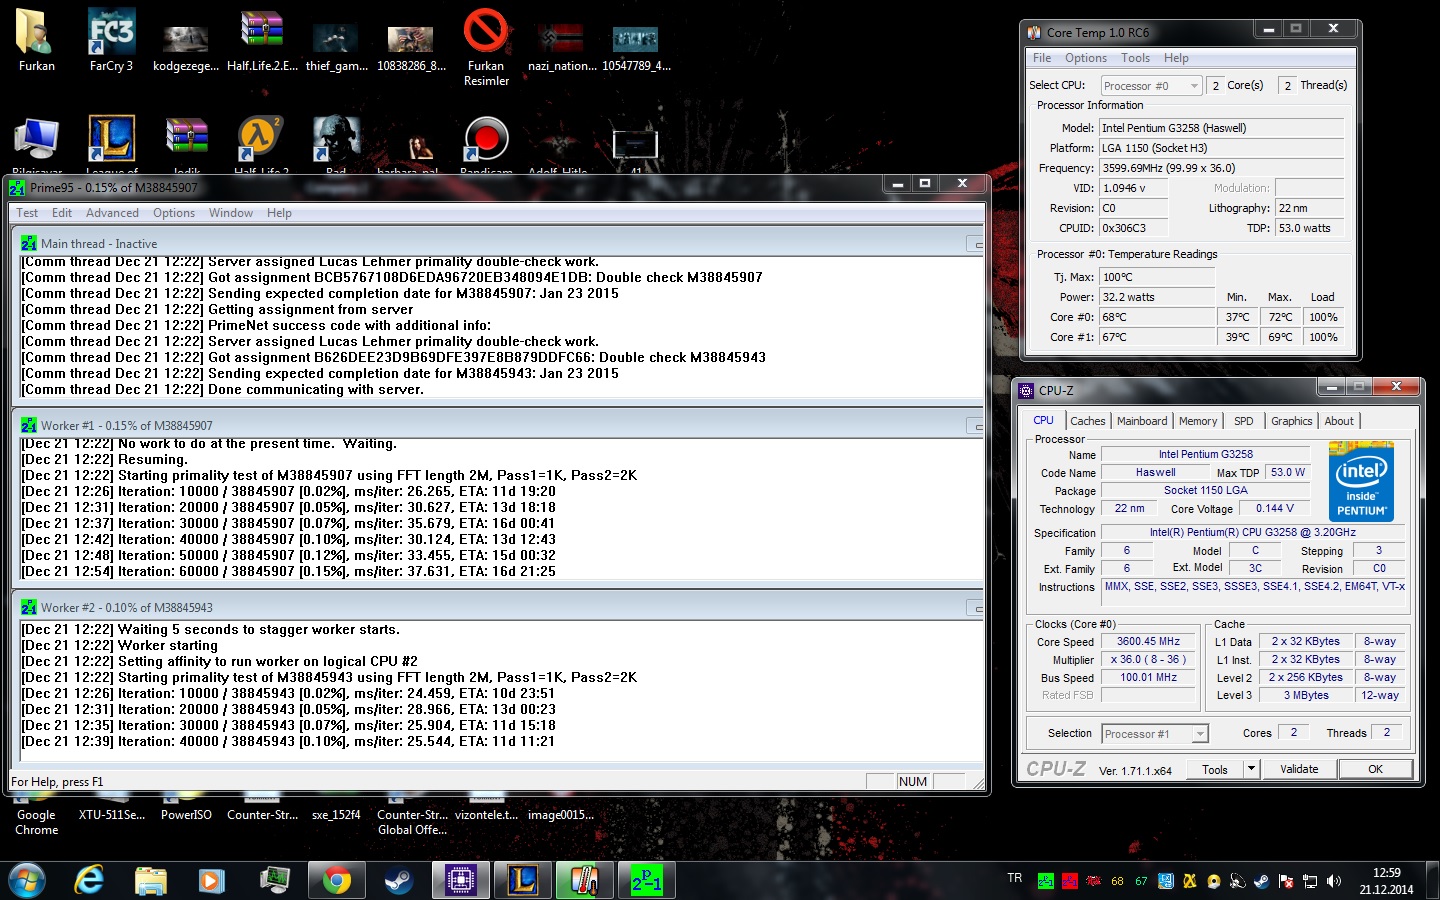Launch the FarCry 3 desktop shortcut
The height and width of the screenshot is (900, 1440).
tap(111, 32)
